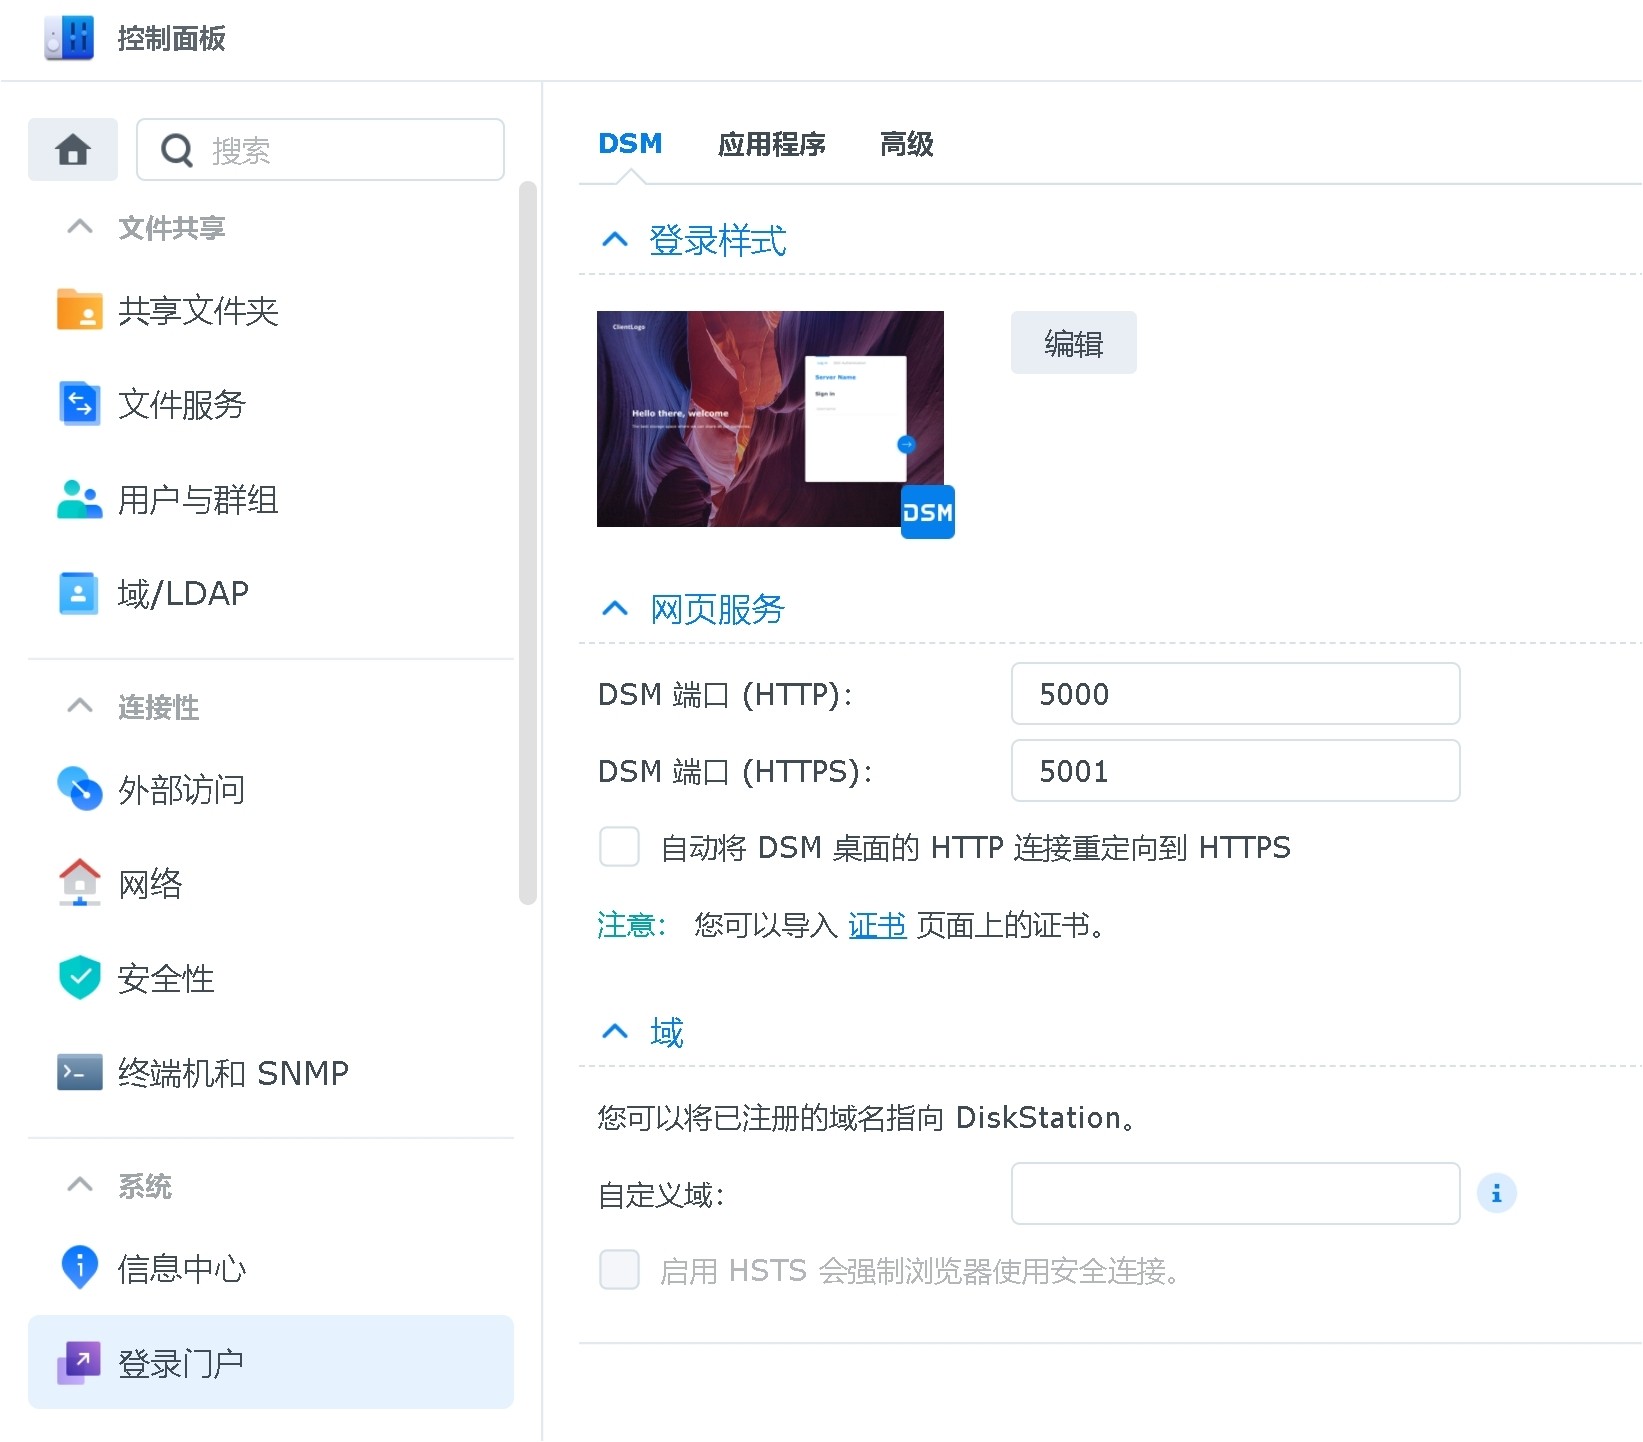Open 外部访问 settings
This screenshot has width=1643, height=1442.
(x=182, y=789)
